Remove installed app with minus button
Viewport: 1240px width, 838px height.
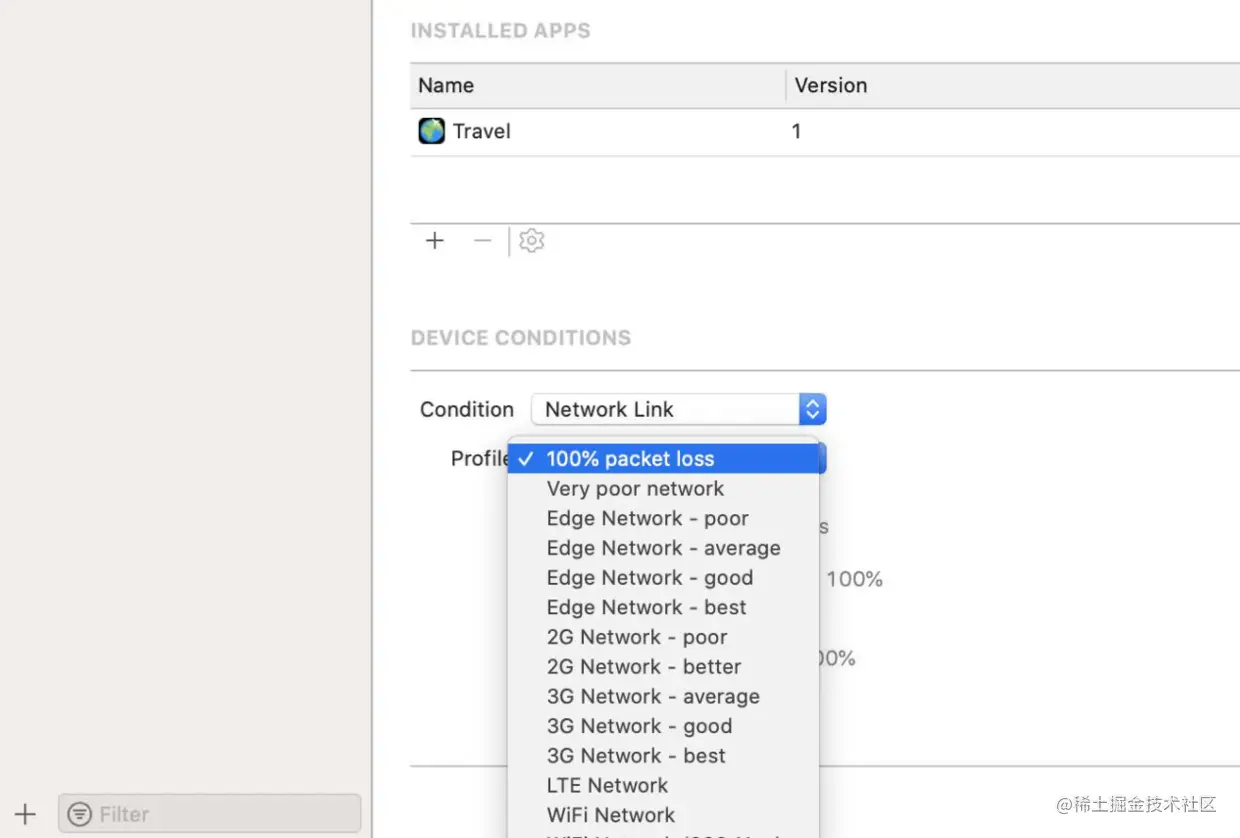point(483,241)
